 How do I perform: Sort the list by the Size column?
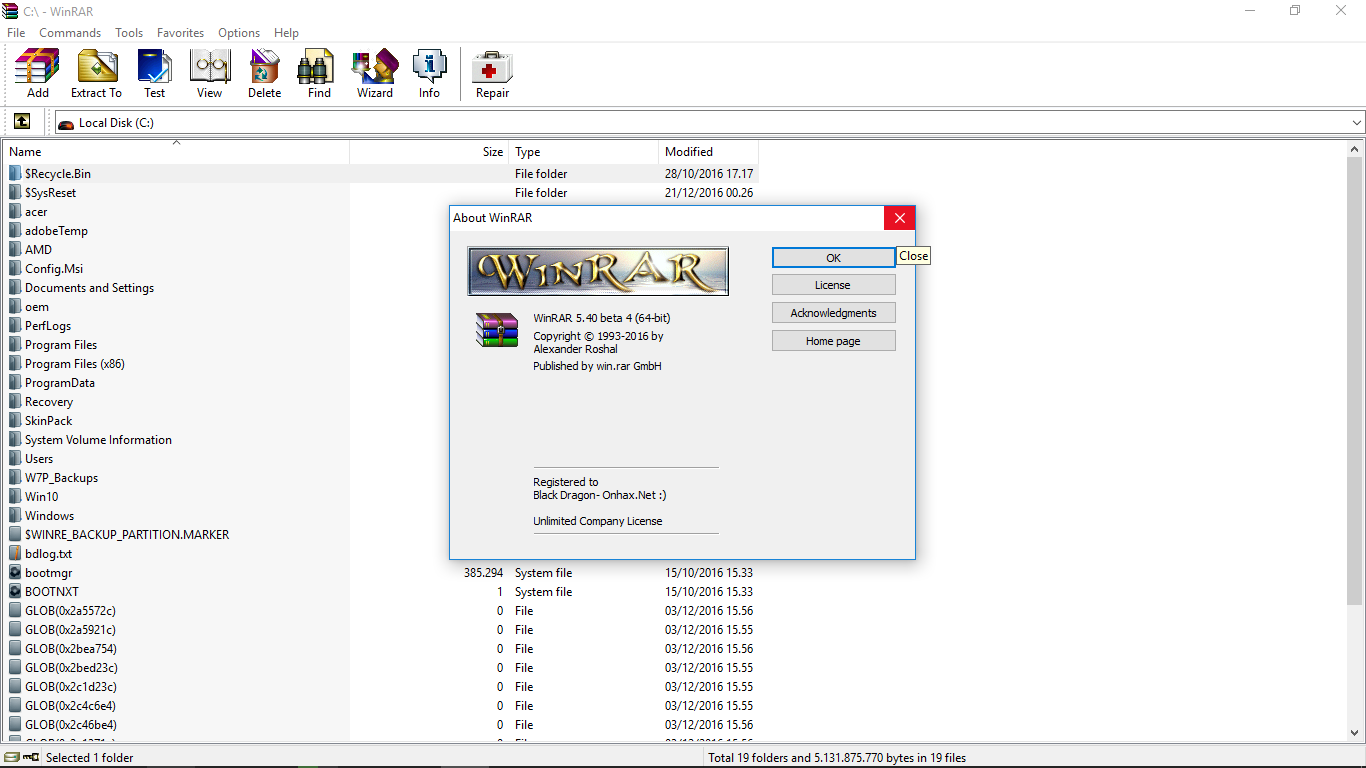[x=429, y=152]
